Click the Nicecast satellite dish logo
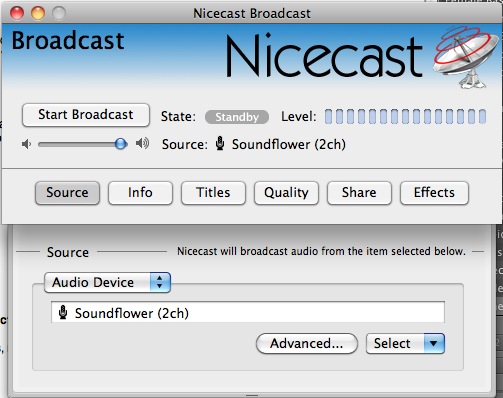This screenshot has width=503, height=398. [466, 57]
